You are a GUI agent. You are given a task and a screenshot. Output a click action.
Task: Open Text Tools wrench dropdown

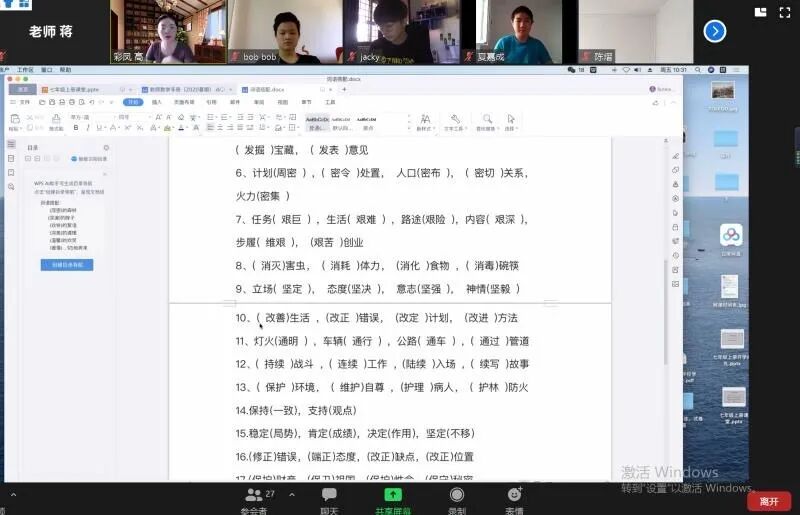tap(455, 123)
